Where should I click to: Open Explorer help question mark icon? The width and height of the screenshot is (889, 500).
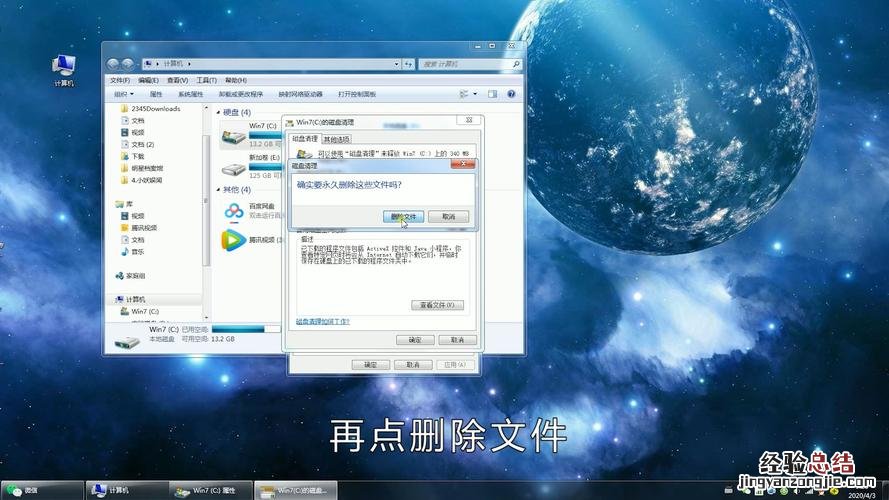[511, 94]
